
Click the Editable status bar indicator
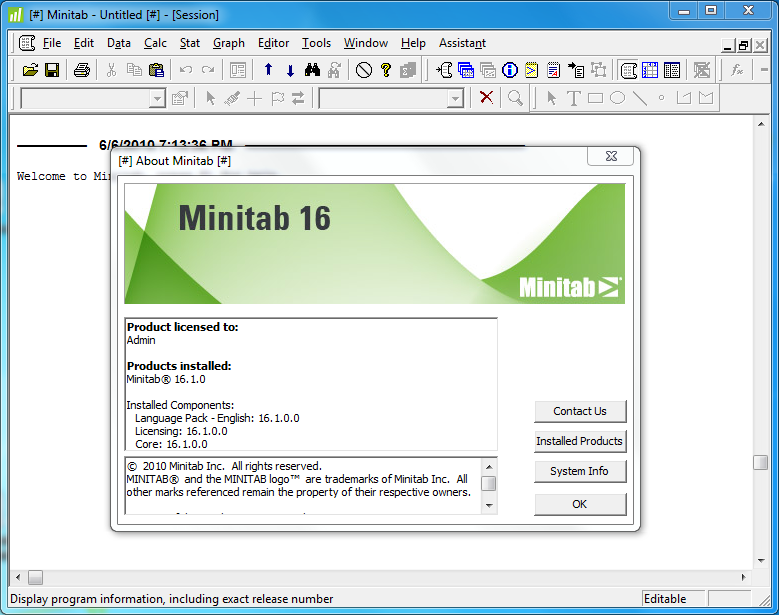[673, 599]
